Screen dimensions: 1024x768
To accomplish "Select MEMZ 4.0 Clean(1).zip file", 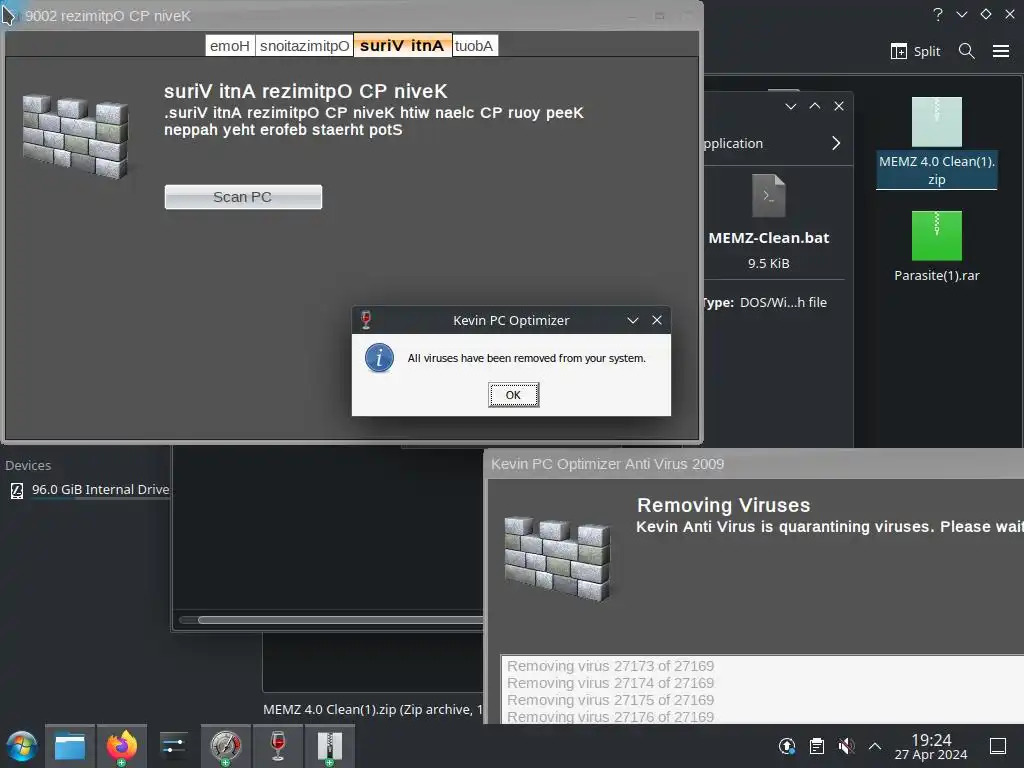I will (936, 143).
